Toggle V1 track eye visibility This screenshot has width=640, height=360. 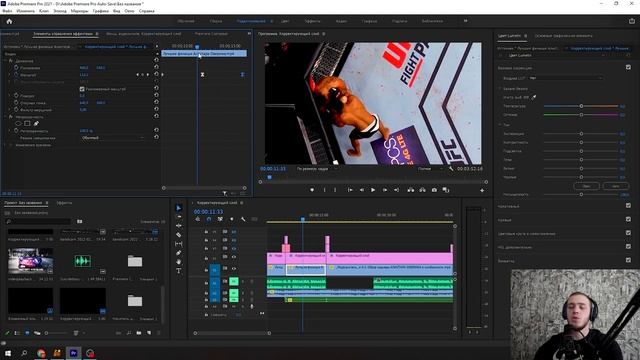(234, 269)
